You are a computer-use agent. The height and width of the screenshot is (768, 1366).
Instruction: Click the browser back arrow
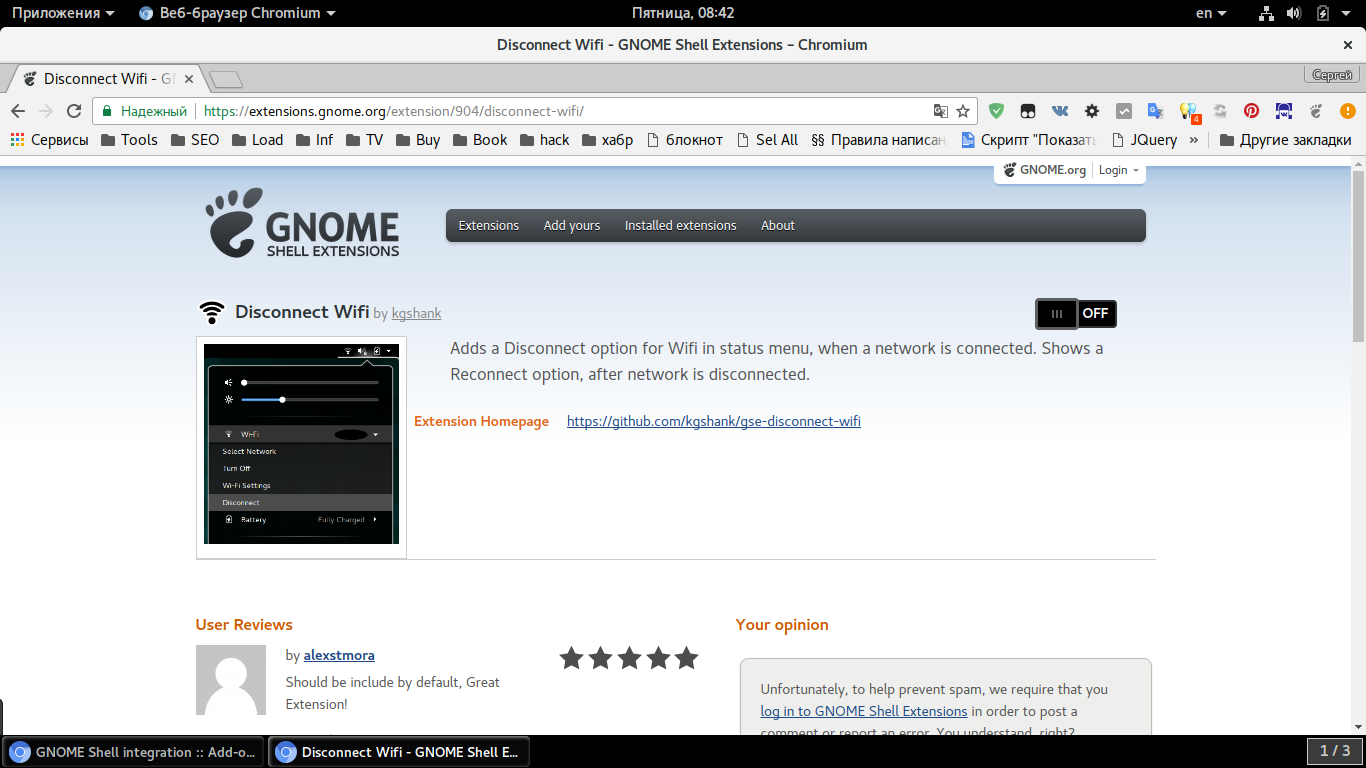tap(18, 111)
